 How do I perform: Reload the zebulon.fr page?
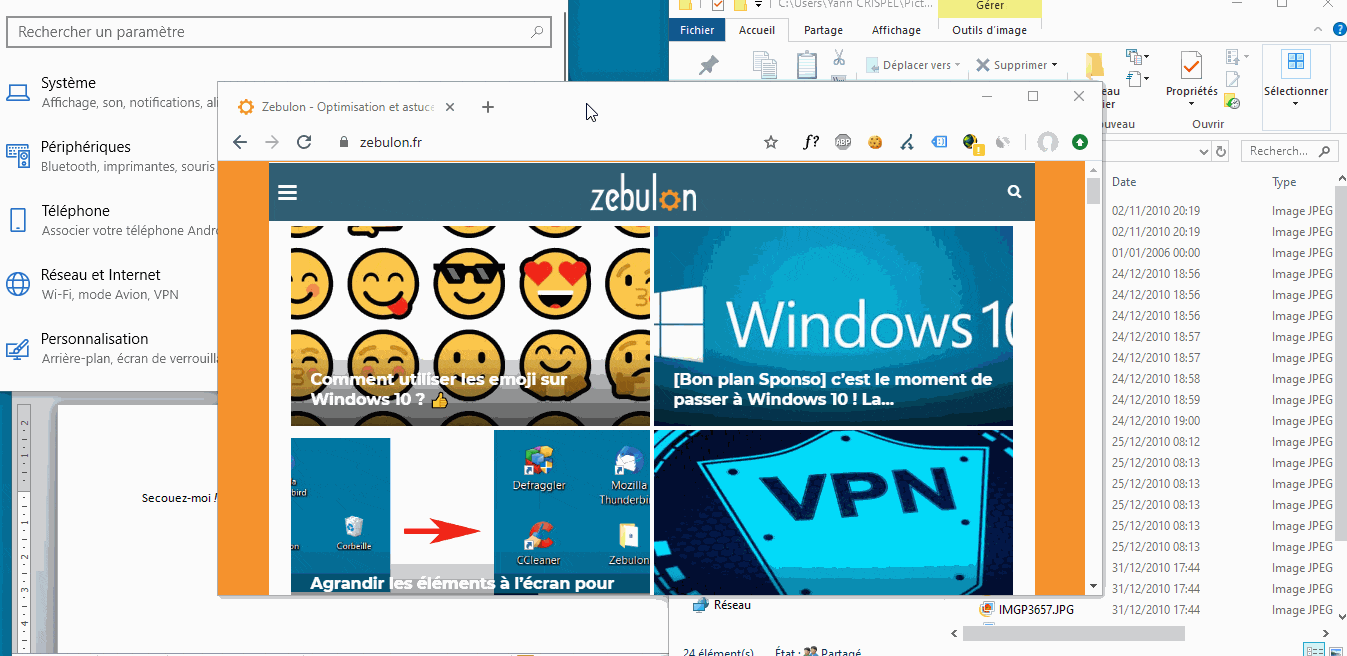point(305,142)
